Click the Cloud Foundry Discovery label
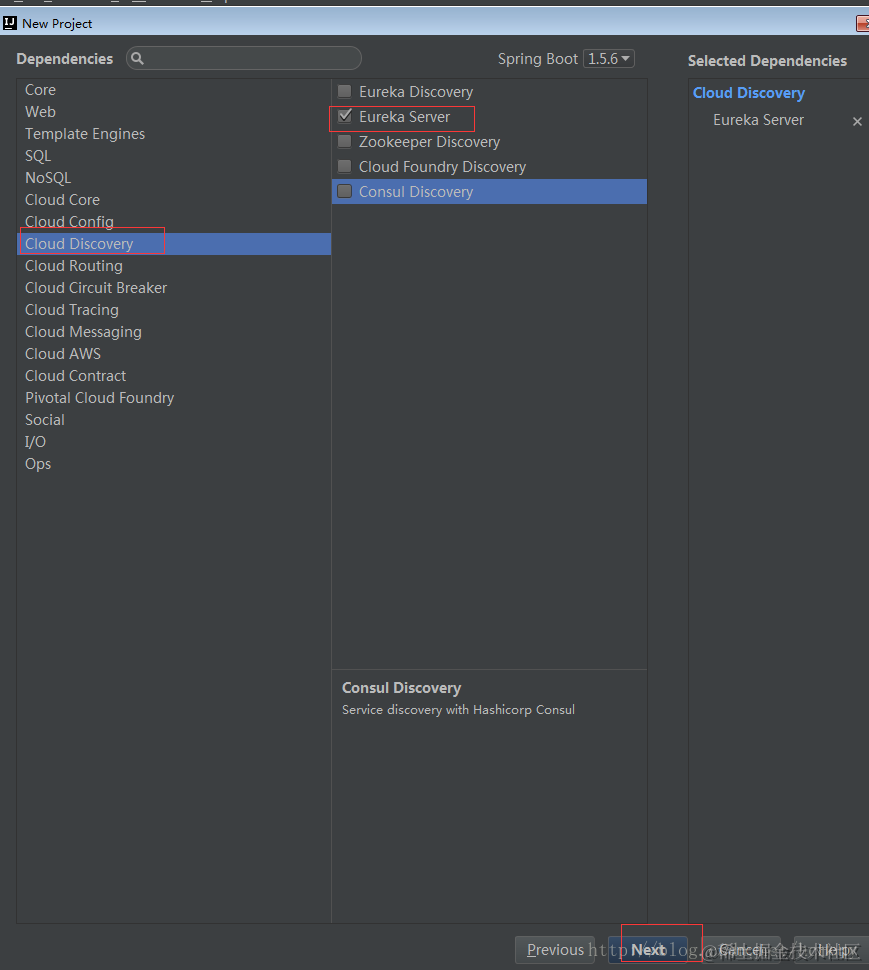Image resolution: width=869 pixels, height=970 pixels. pos(442,167)
